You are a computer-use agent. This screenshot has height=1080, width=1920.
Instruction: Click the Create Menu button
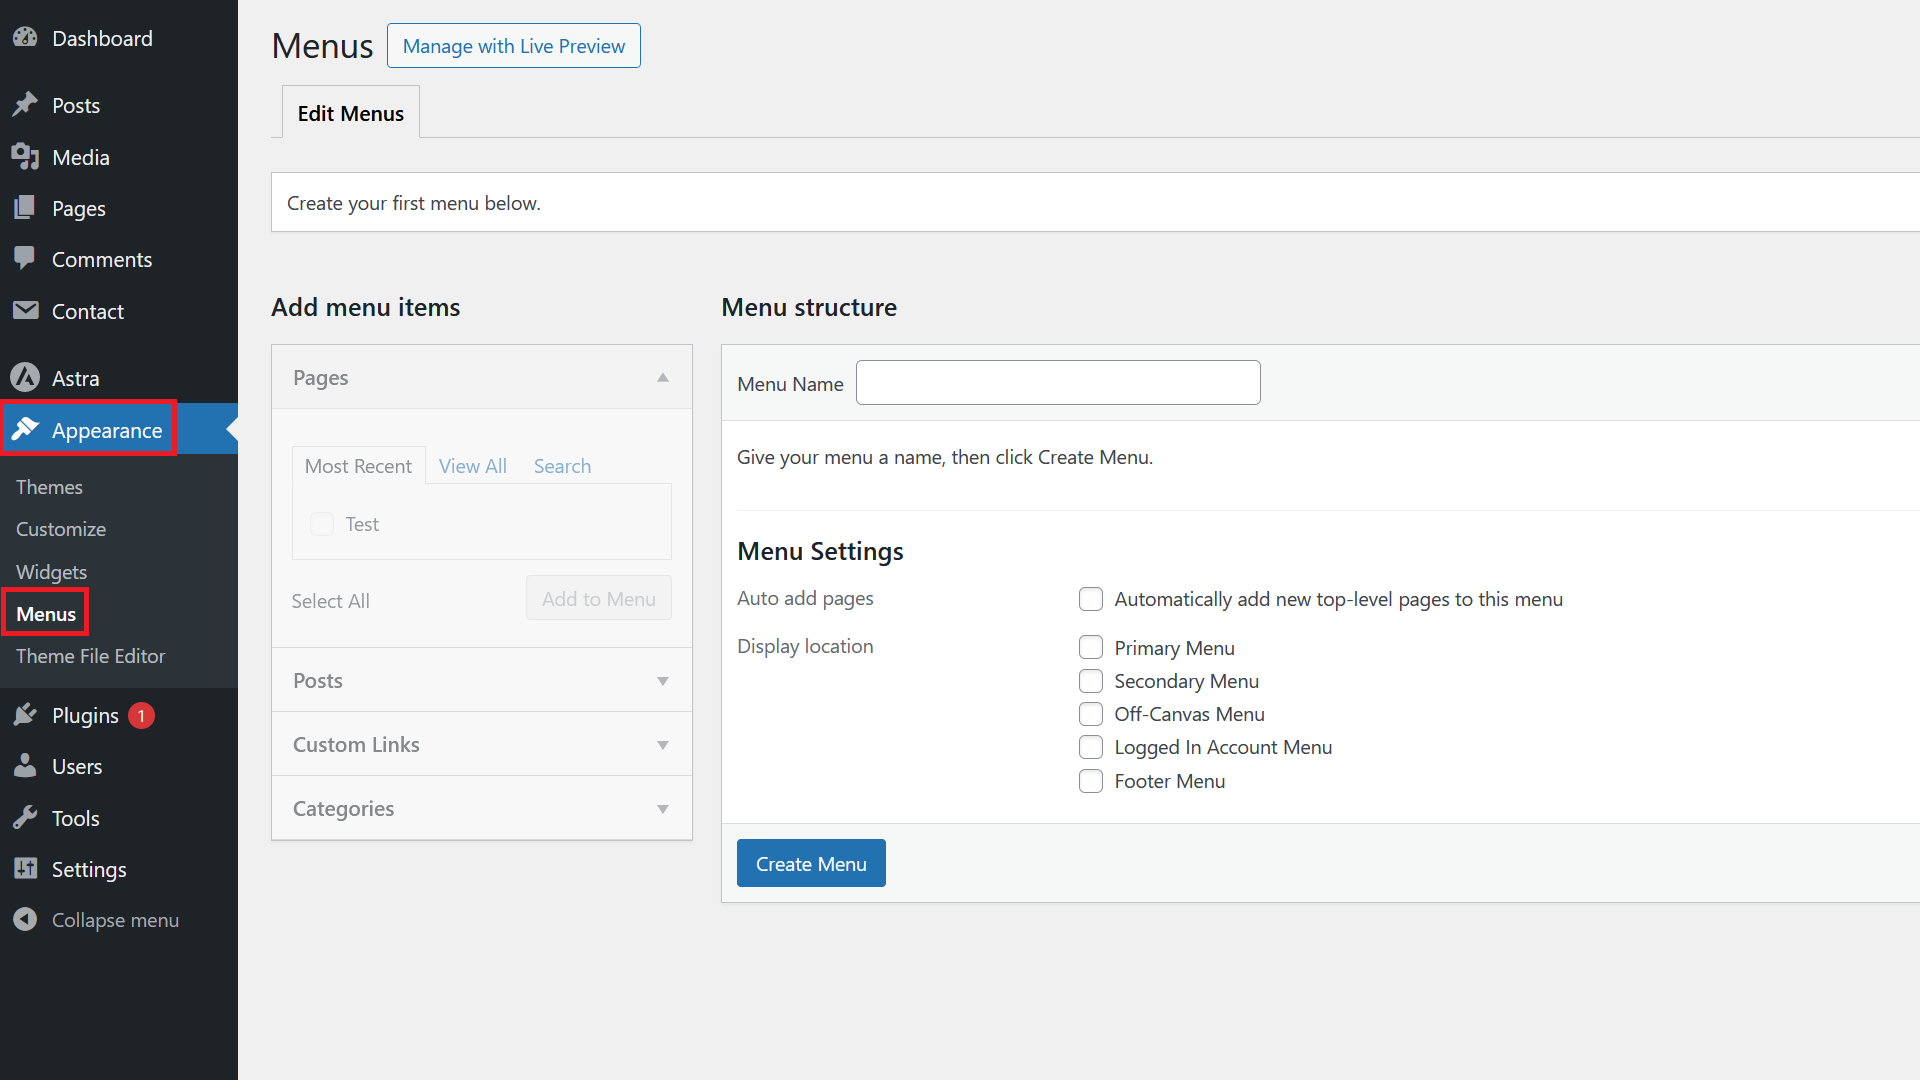coord(811,863)
